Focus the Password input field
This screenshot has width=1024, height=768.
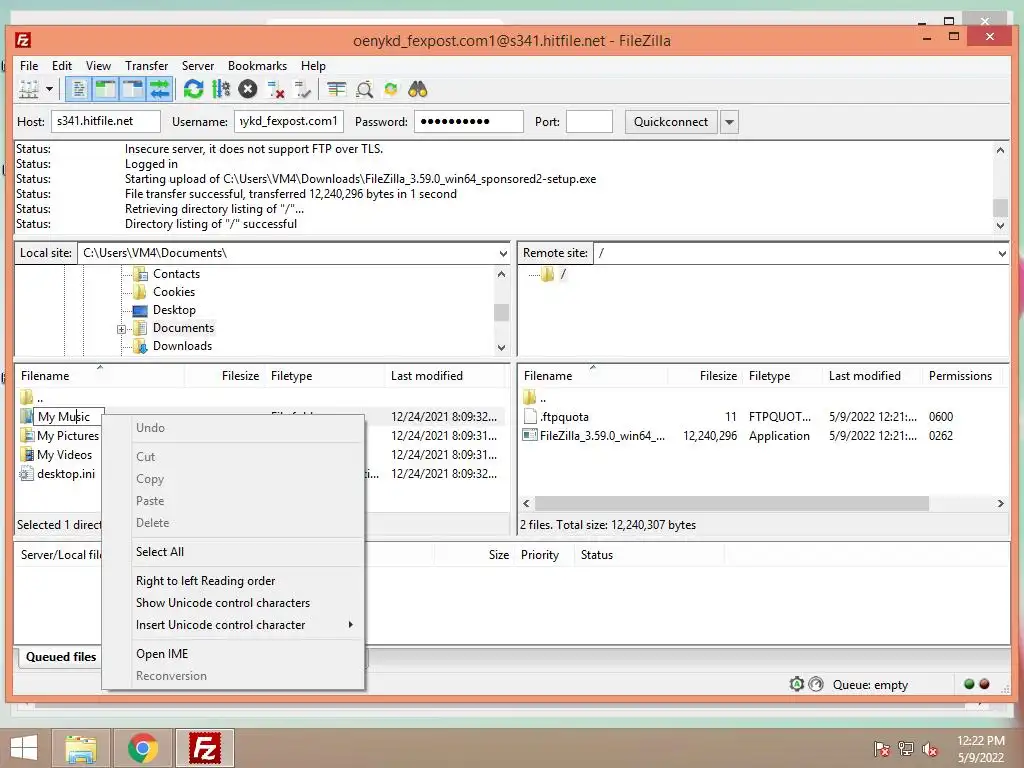click(469, 121)
